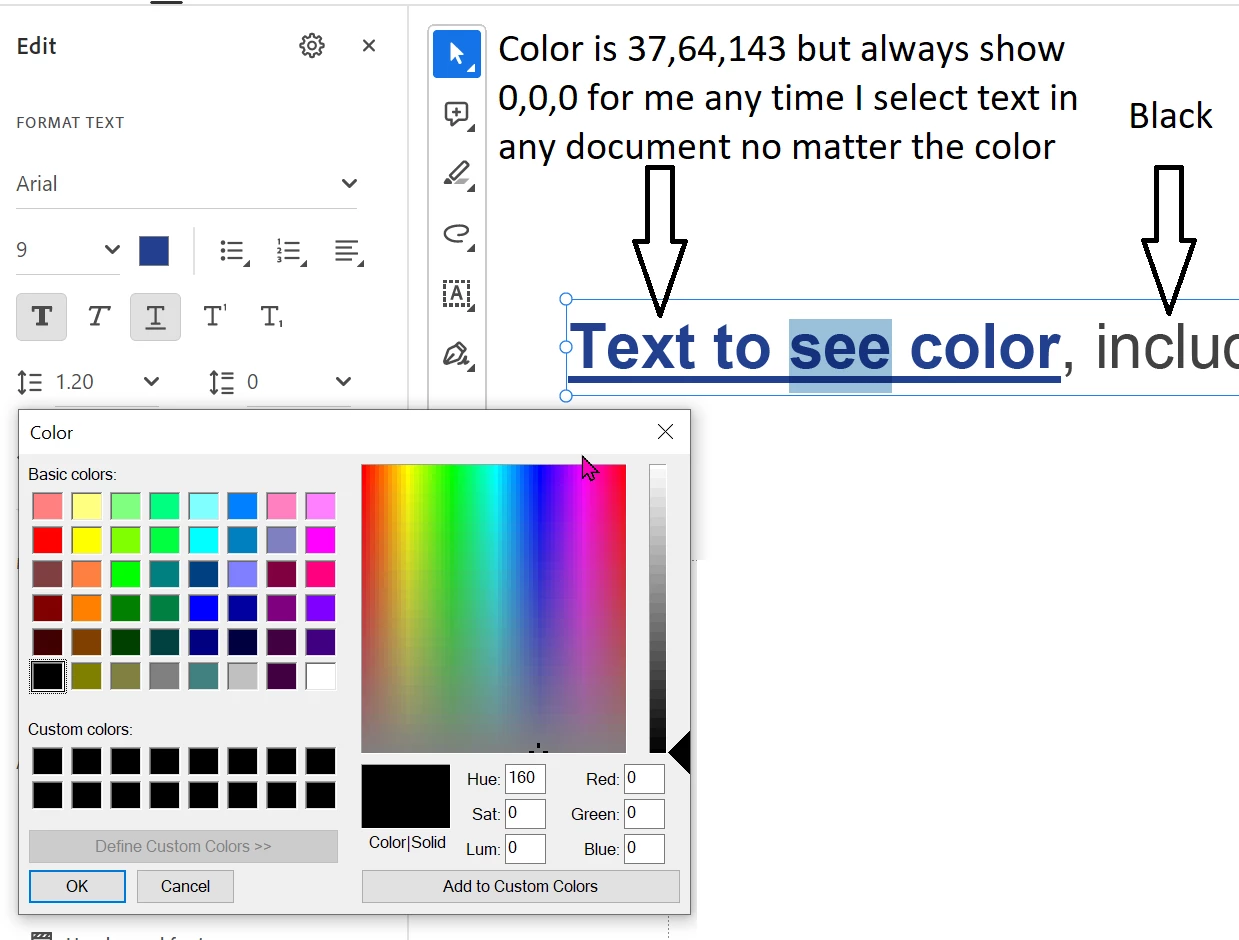Select the freehand draw loop tool
The image size is (1239, 940).
point(458,235)
